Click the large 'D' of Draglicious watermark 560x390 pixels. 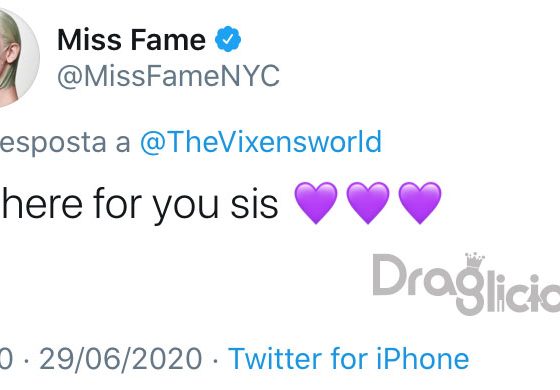tap(390, 275)
